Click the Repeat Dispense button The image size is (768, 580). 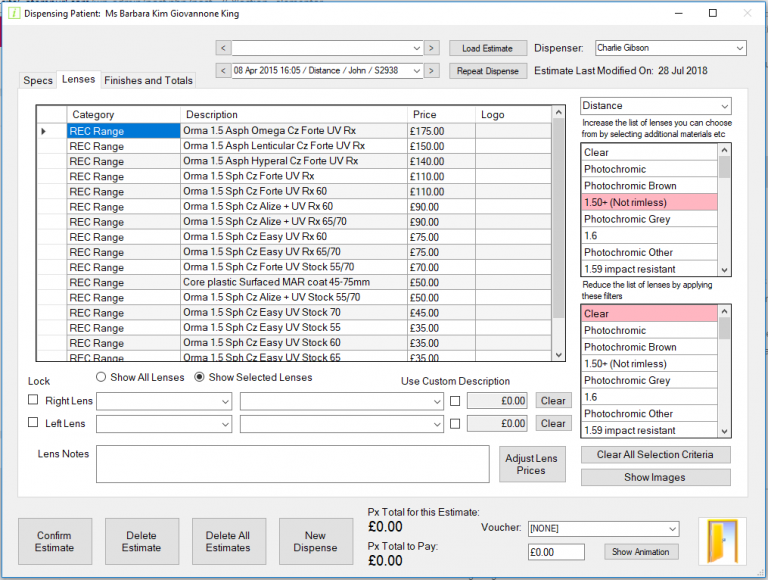point(487,71)
